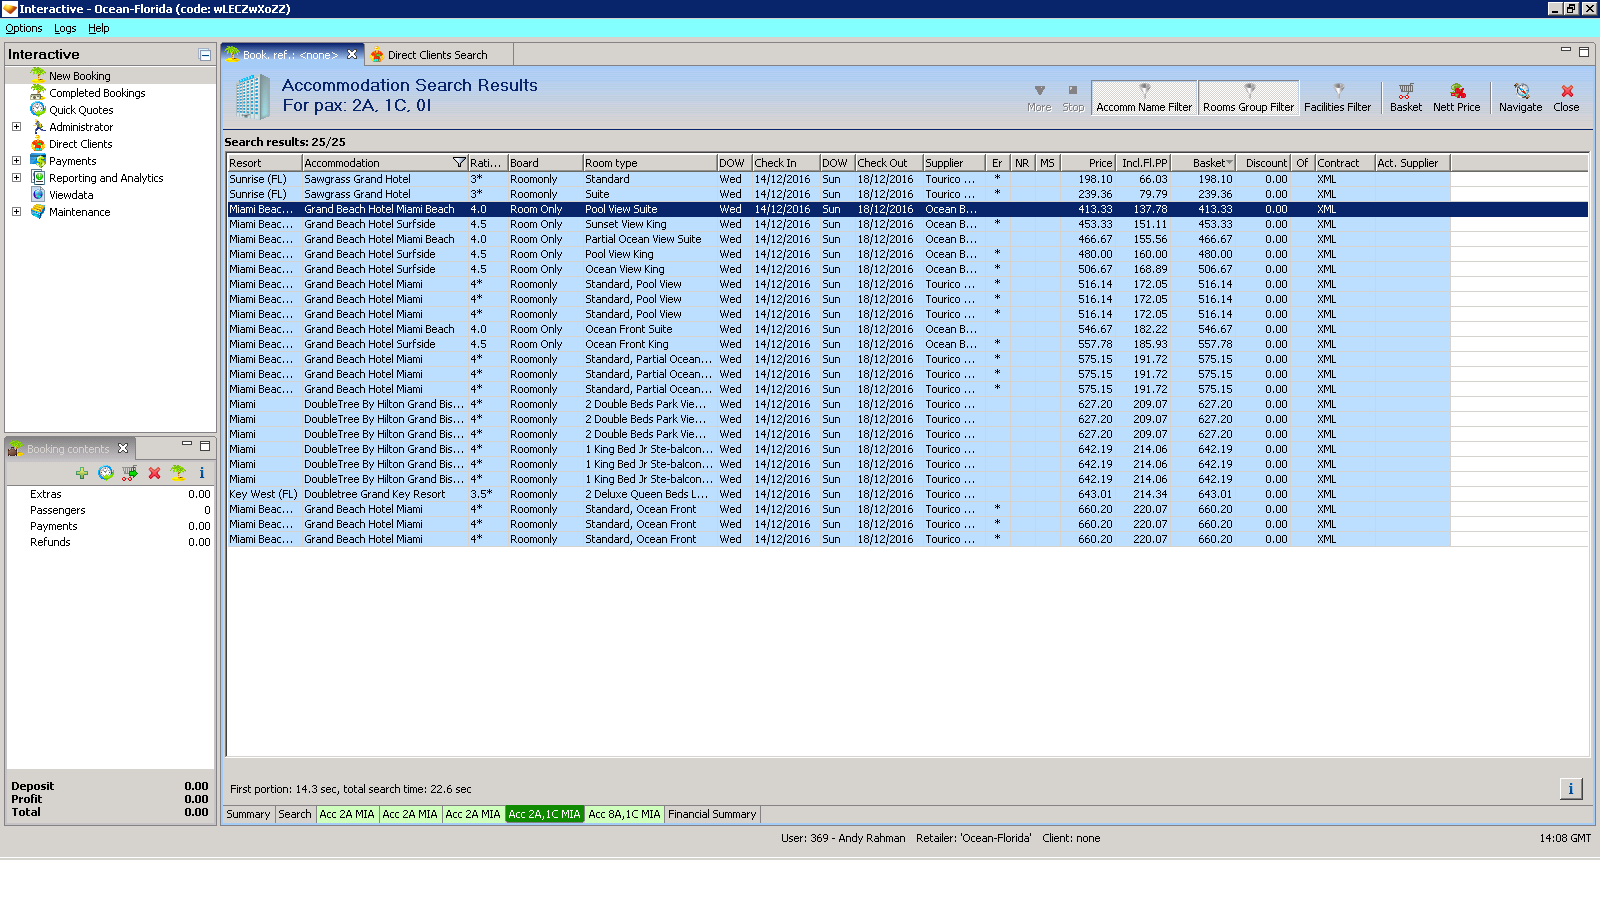Image resolution: width=1600 pixels, height=900 pixels.
Task: Toggle the Accomm Name Filter
Action: pos(1144,98)
